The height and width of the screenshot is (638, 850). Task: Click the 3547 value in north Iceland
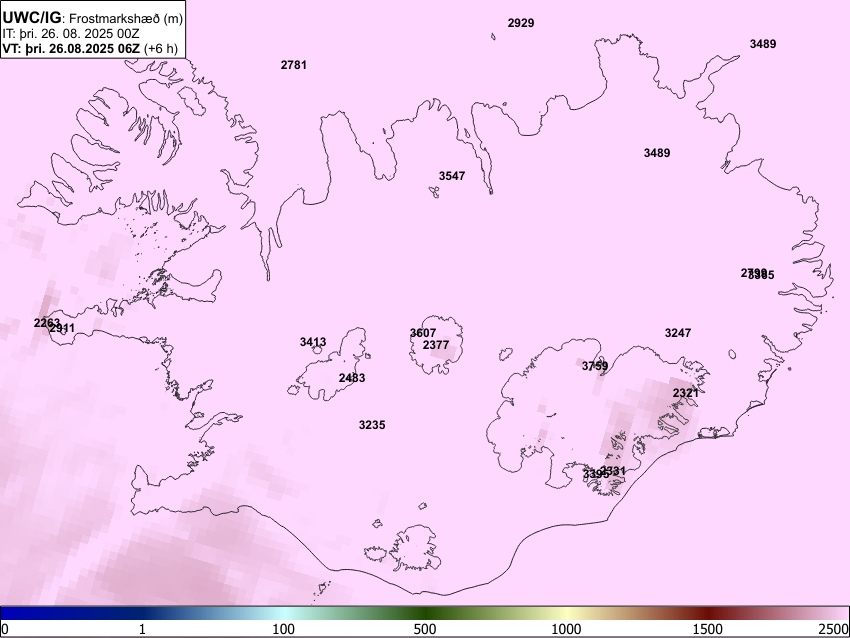452,176
